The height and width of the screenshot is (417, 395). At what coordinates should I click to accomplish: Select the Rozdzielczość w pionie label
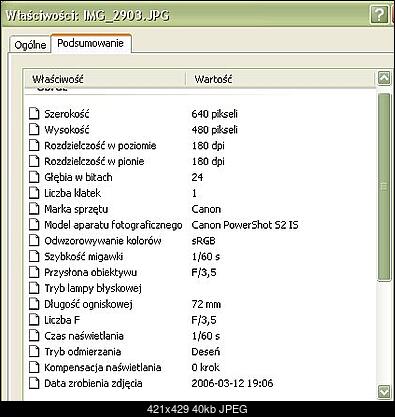click(94, 161)
